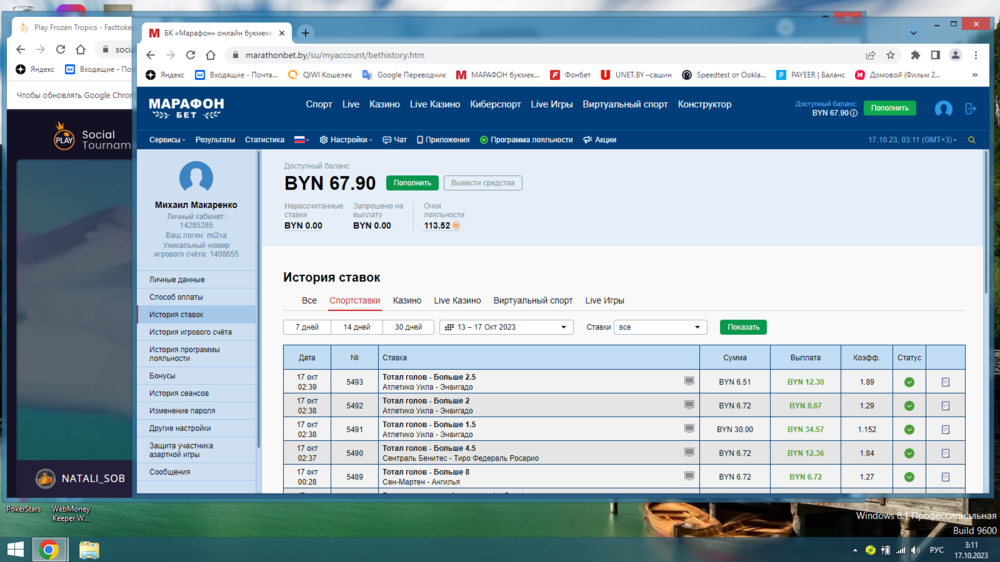1000x562 pixels.
Task: Click the logout icon in header
Action: (x=970, y=108)
